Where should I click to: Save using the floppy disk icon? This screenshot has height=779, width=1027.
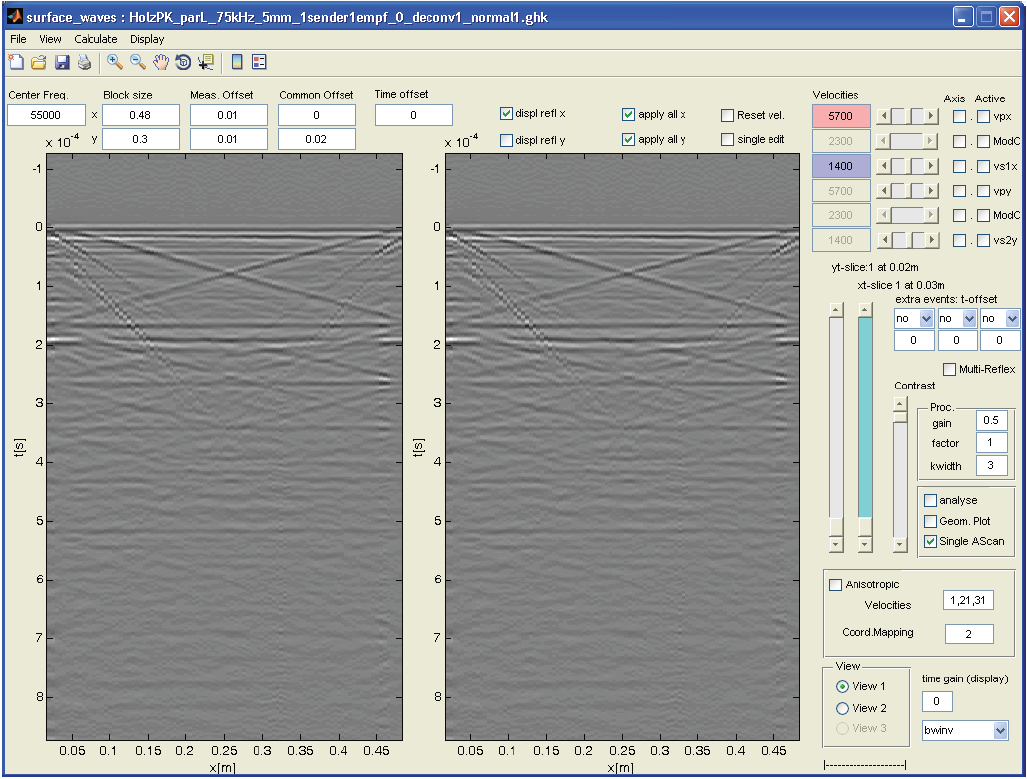62,62
